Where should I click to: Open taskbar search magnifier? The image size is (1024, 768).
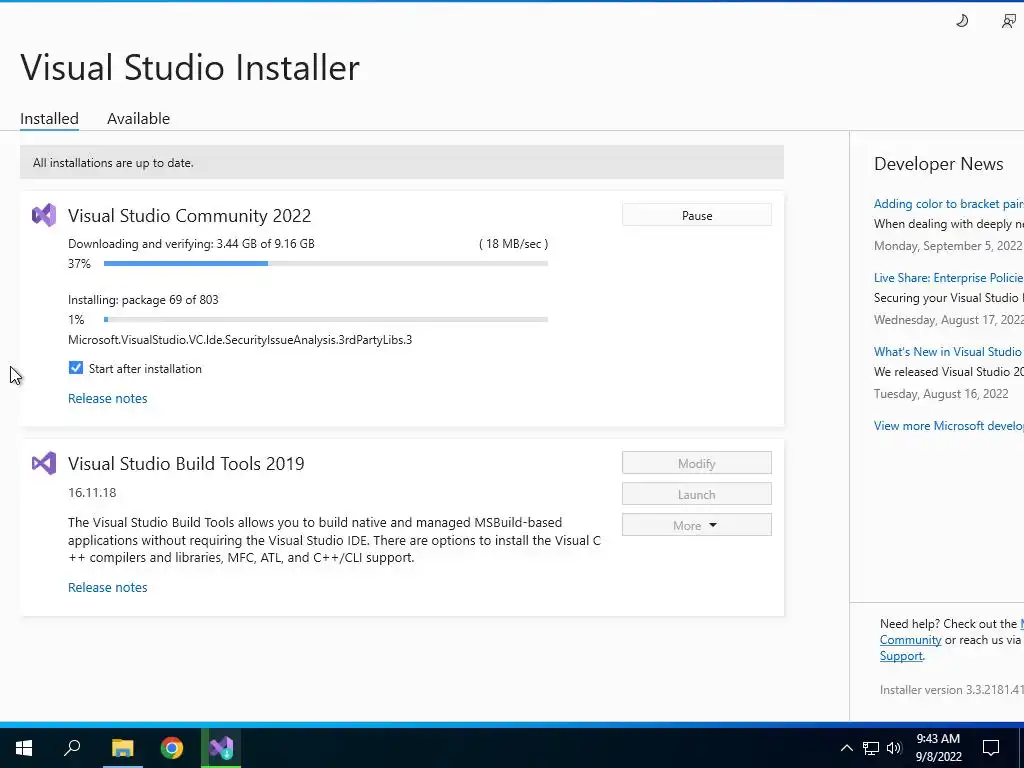pyautogui.click(x=72, y=748)
